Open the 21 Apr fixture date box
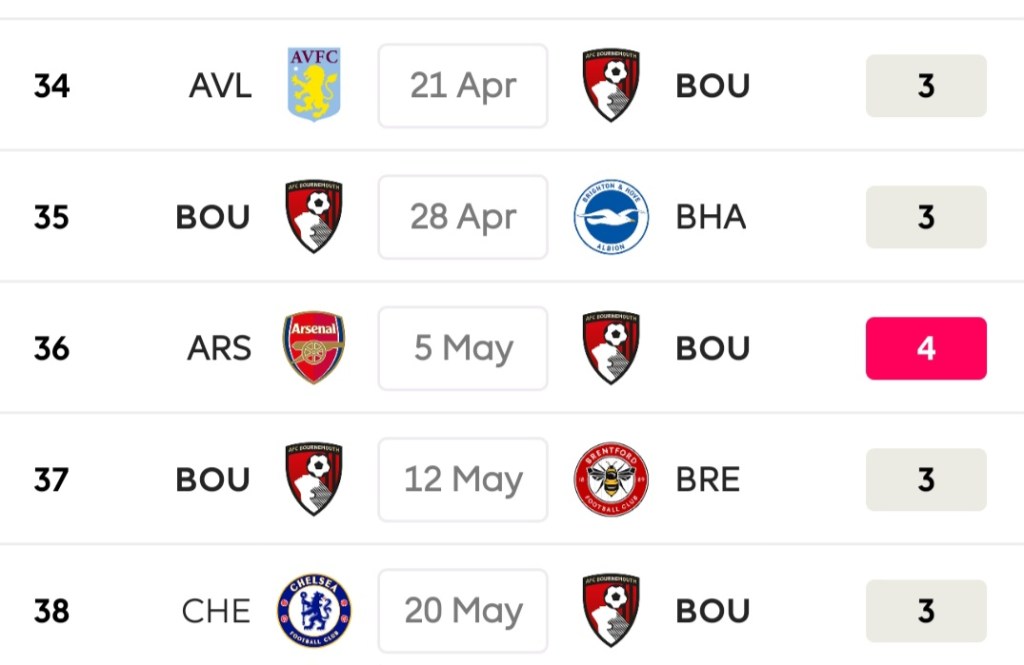 point(463,86)
